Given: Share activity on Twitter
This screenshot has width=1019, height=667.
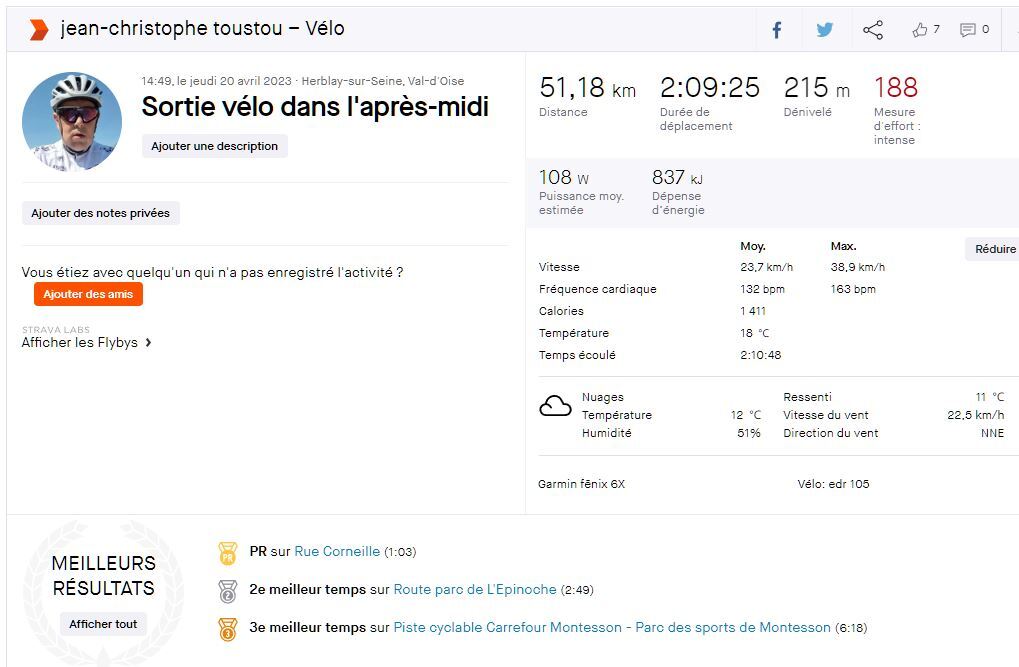Looking at the screenshot, I should pyautogui.click(x=824, y=30).
